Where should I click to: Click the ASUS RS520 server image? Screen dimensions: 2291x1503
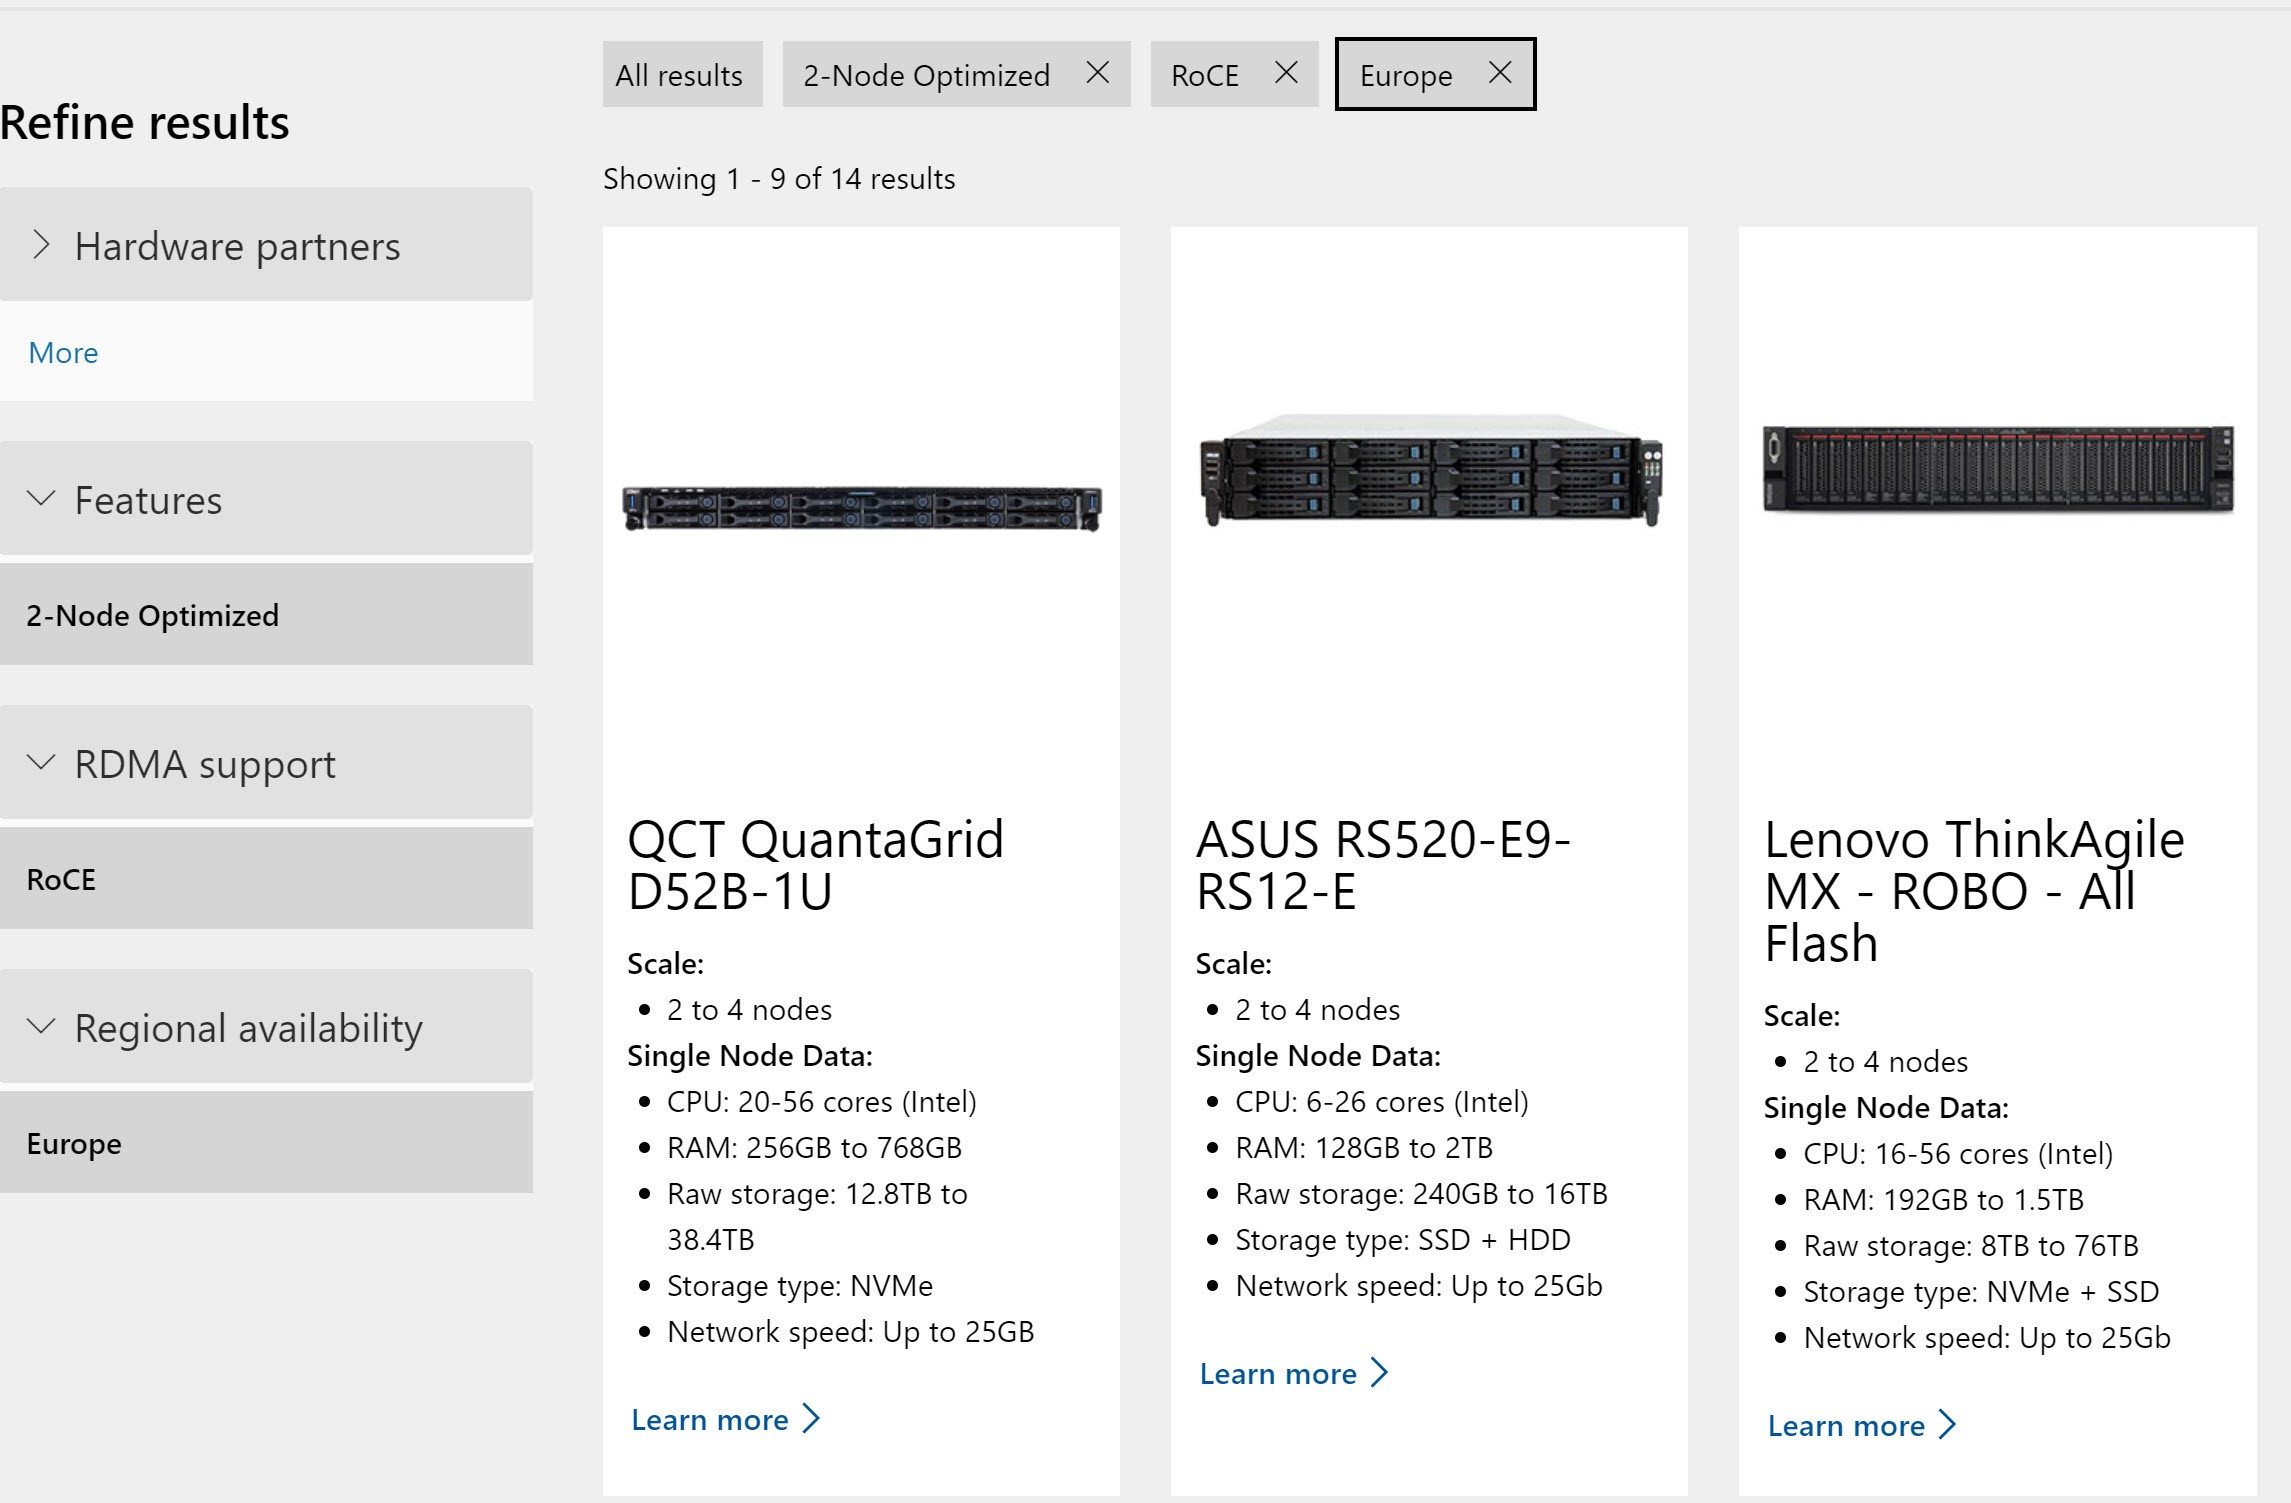pyautogui.click(x=1430, y=468)
